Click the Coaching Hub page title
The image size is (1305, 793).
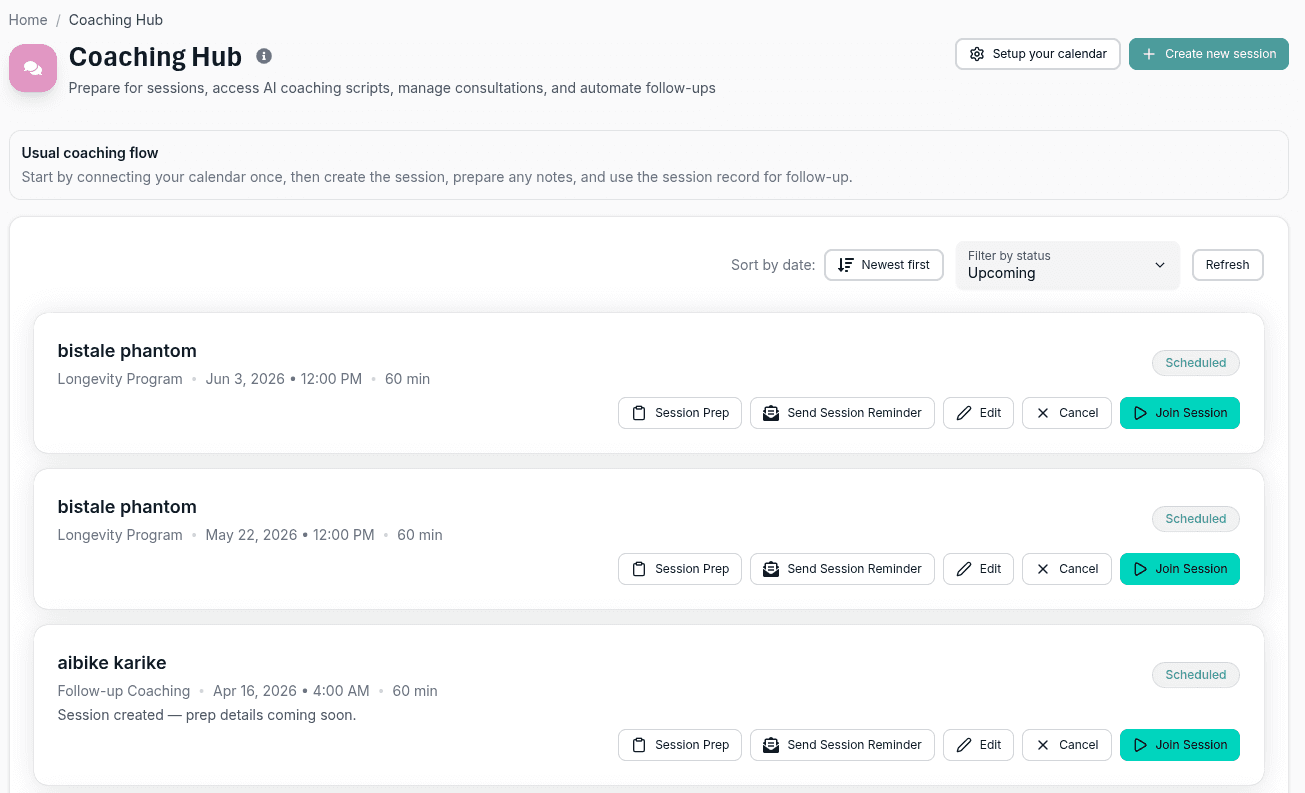click(x=155, y=57)
